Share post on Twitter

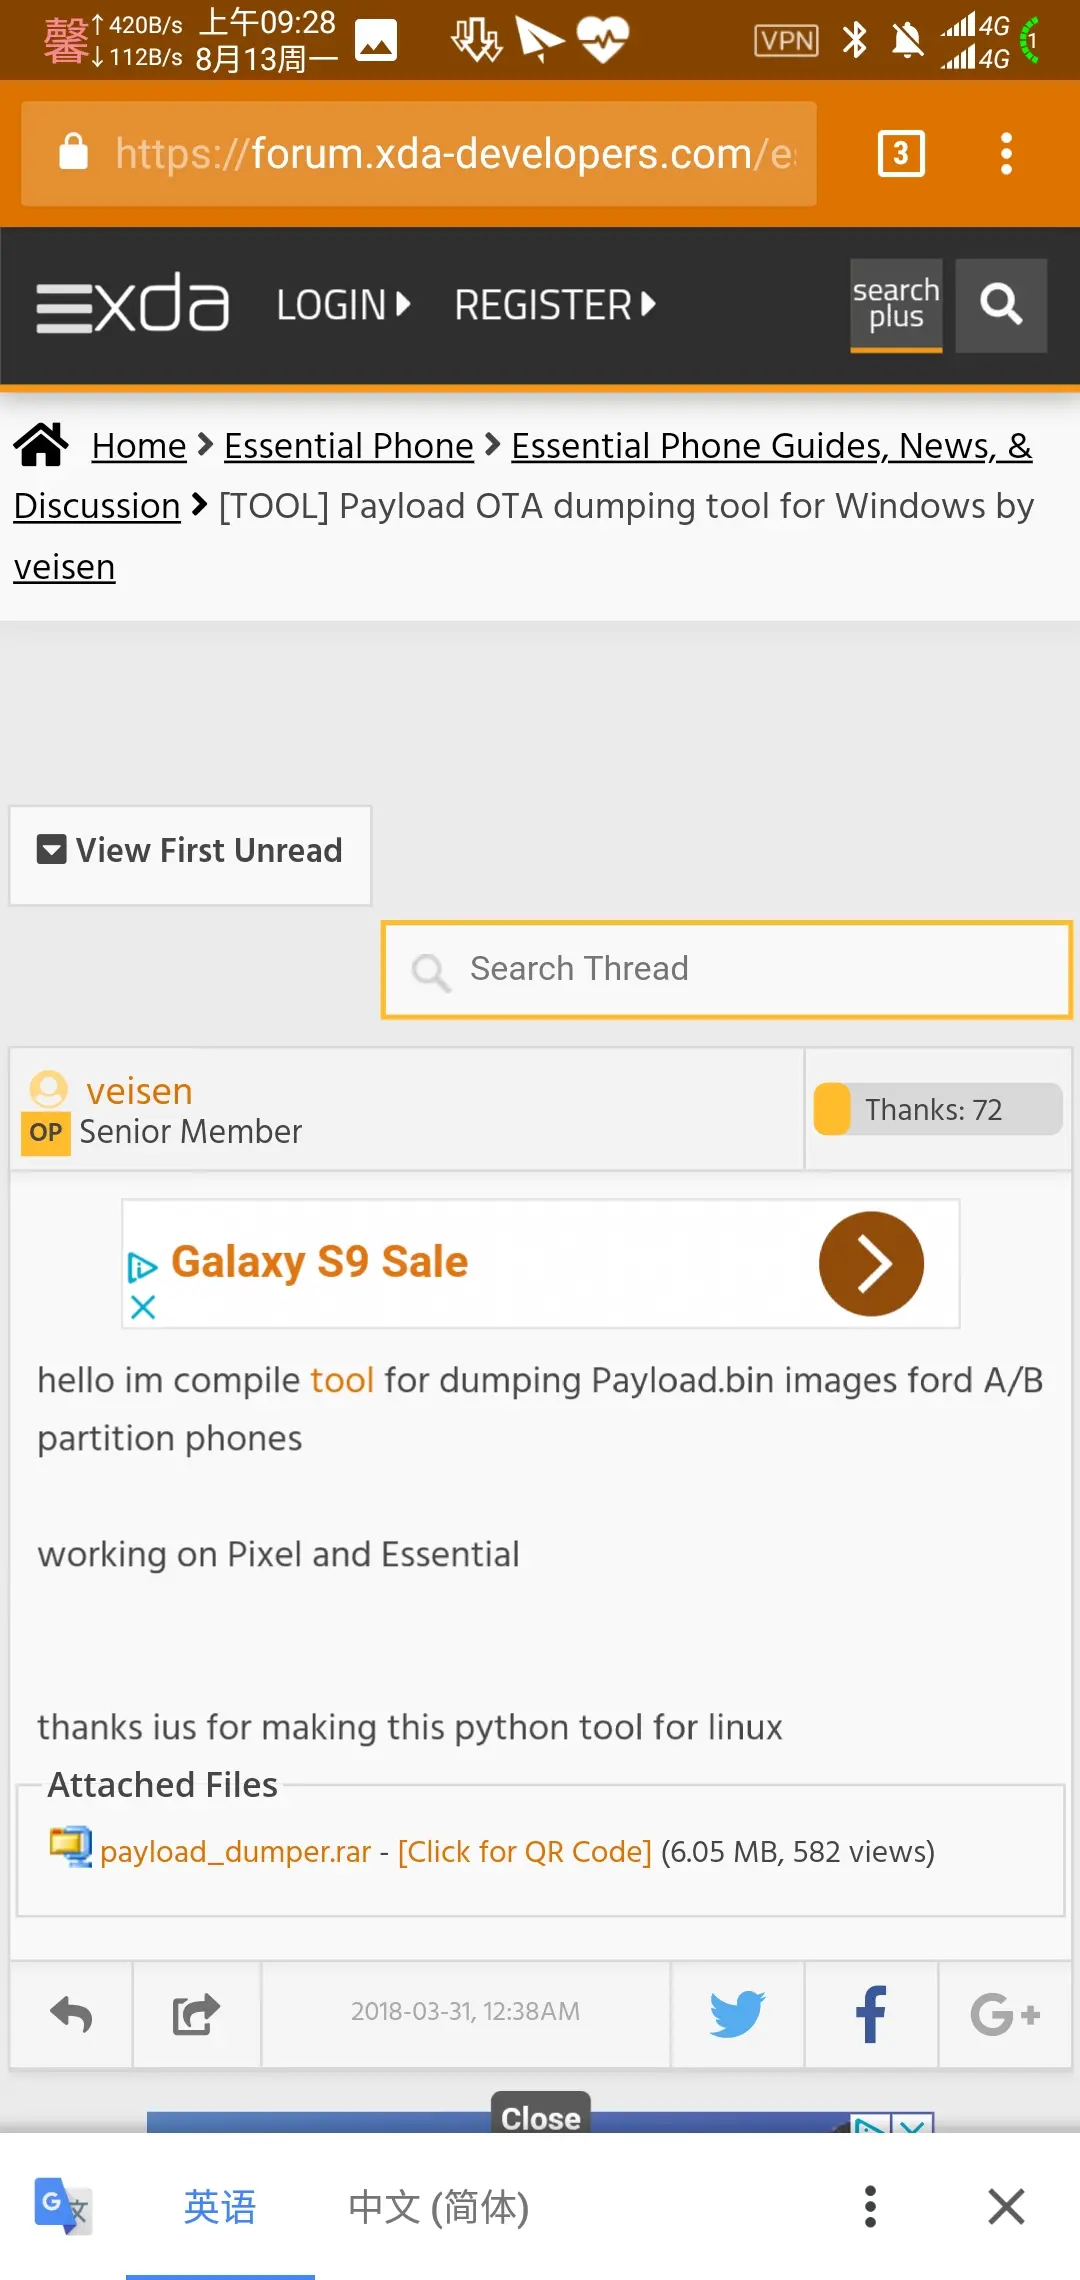[x=738, y=2013]
